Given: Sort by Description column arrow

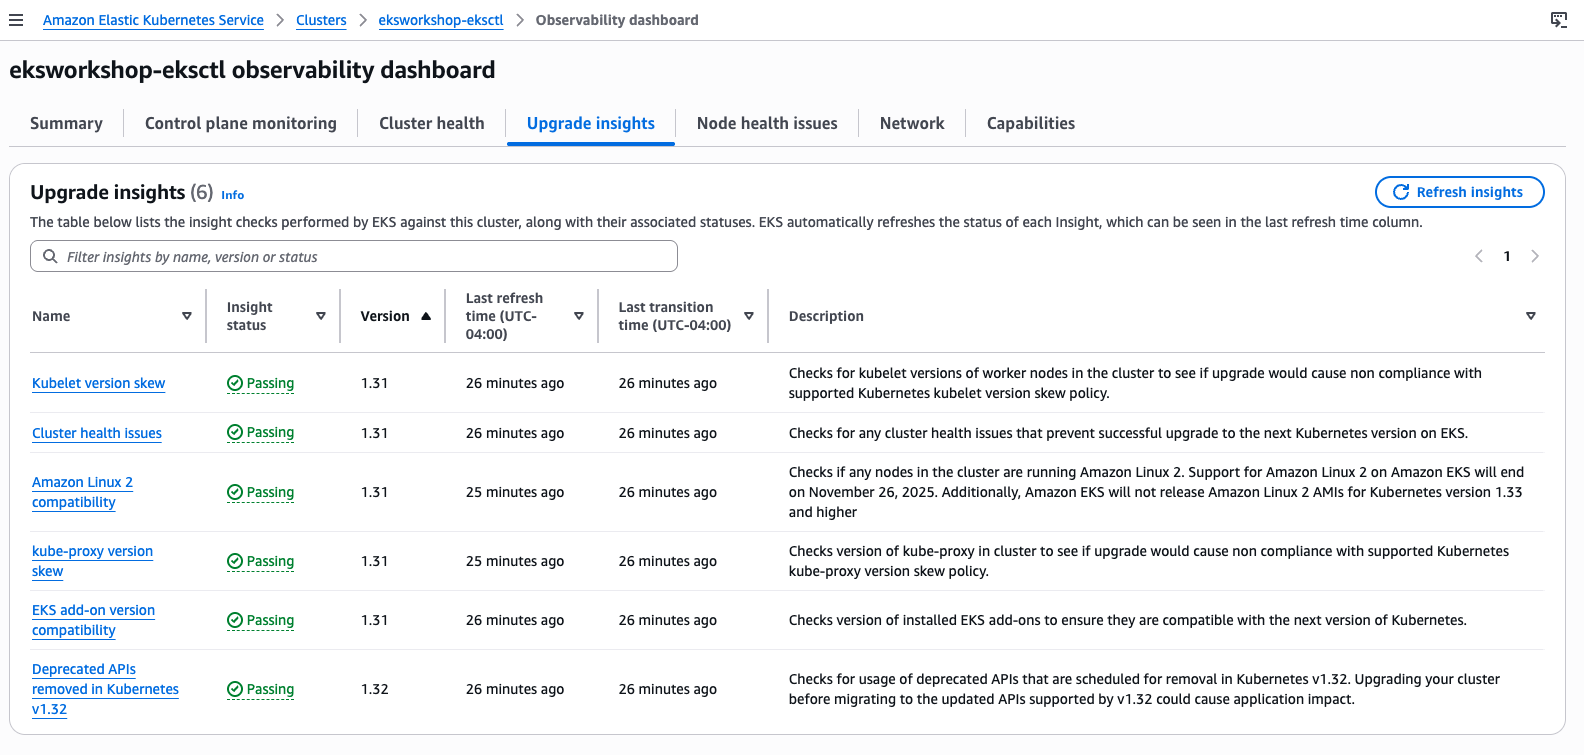Looking at the screenshot, I should 1531,316.
